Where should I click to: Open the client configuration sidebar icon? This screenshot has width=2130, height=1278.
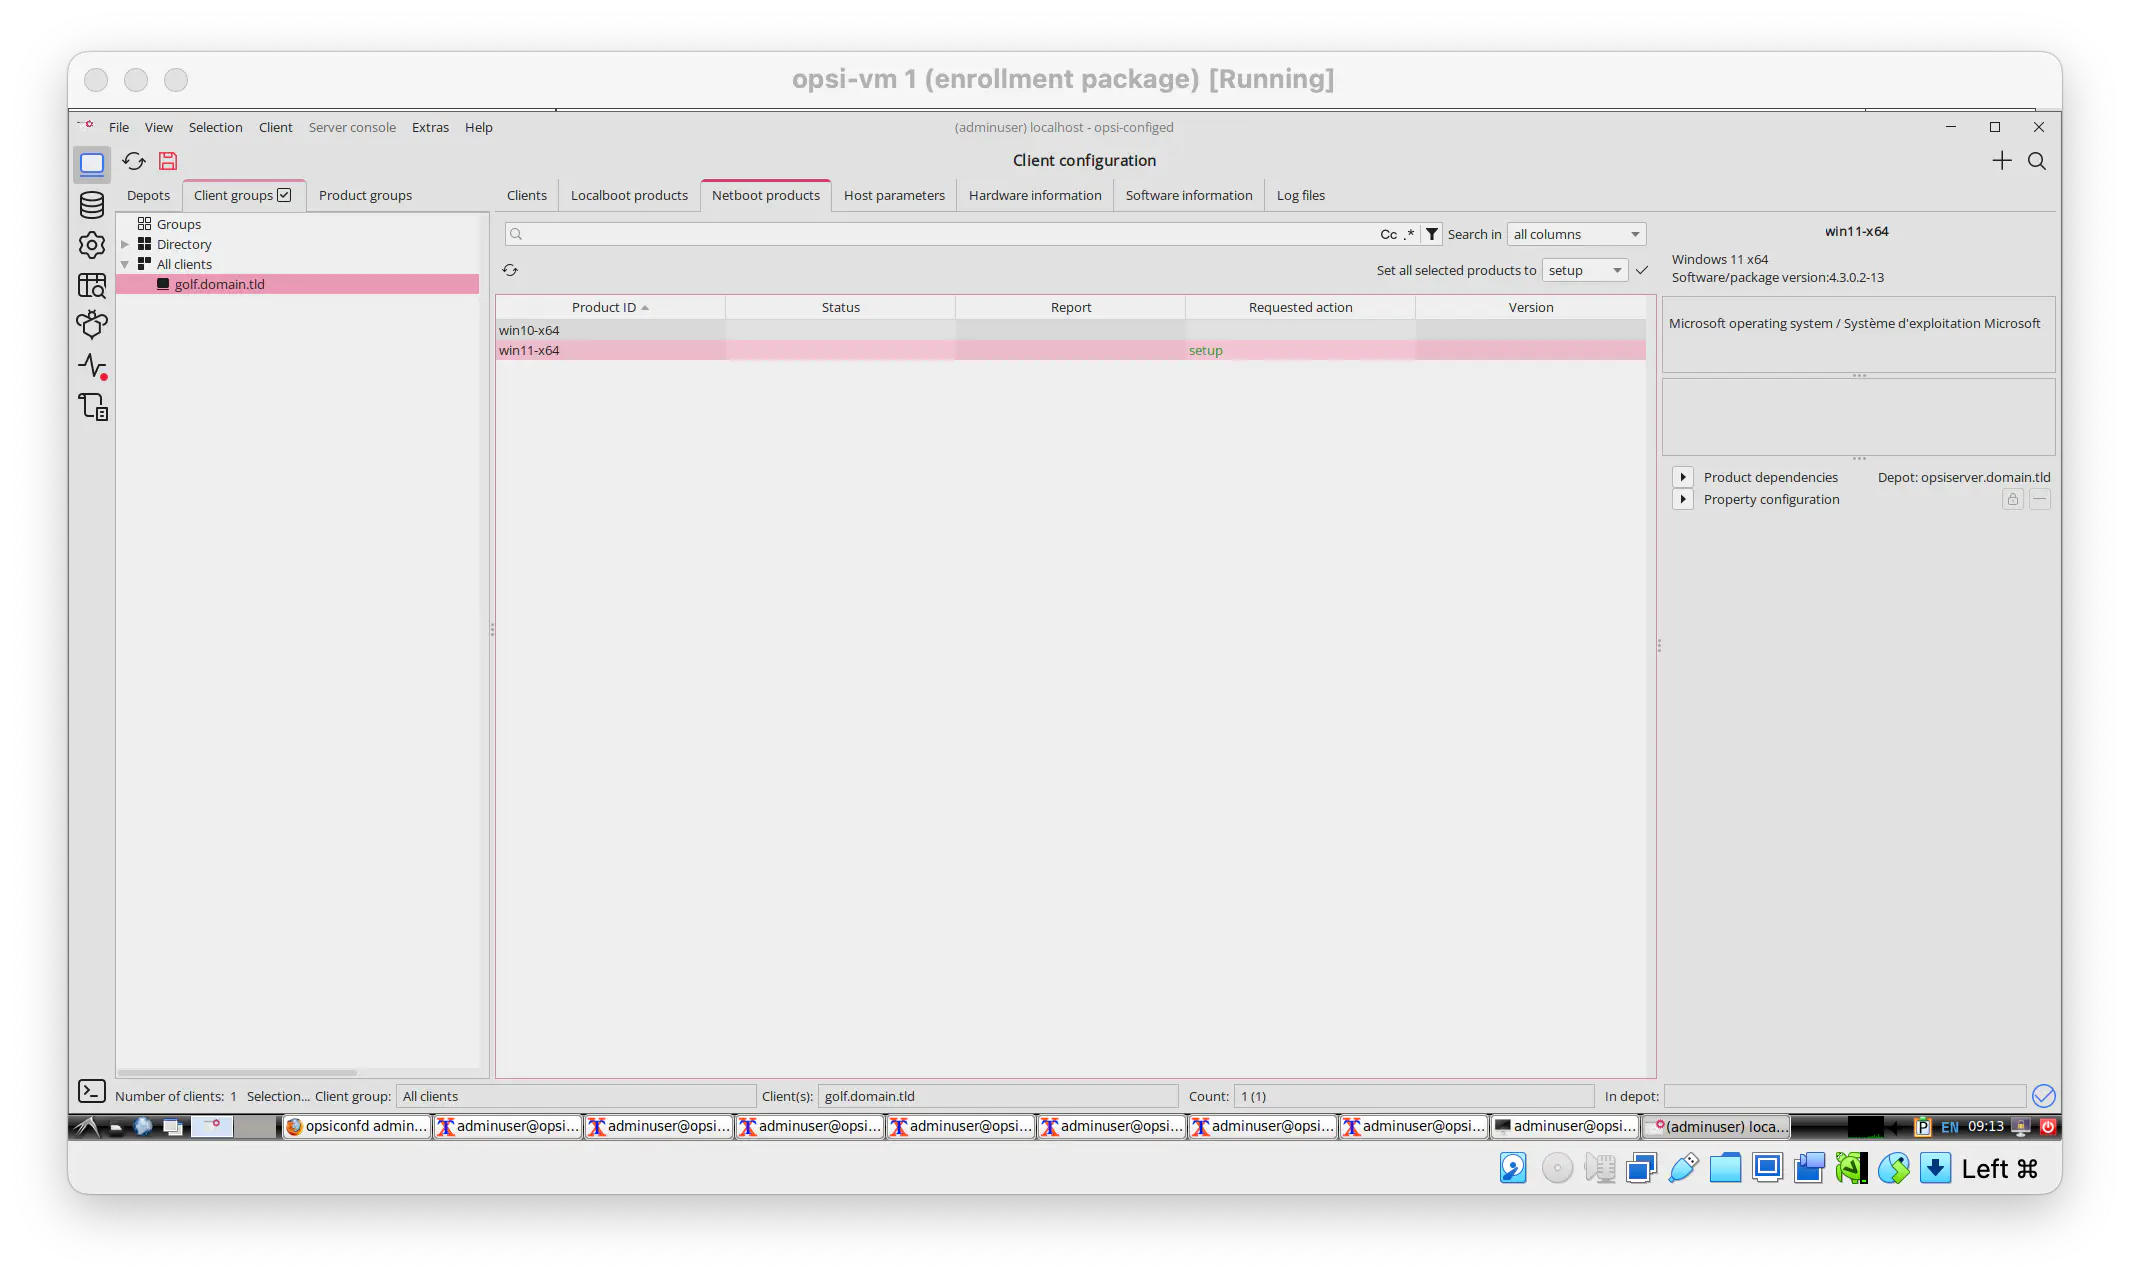point(92,163)
